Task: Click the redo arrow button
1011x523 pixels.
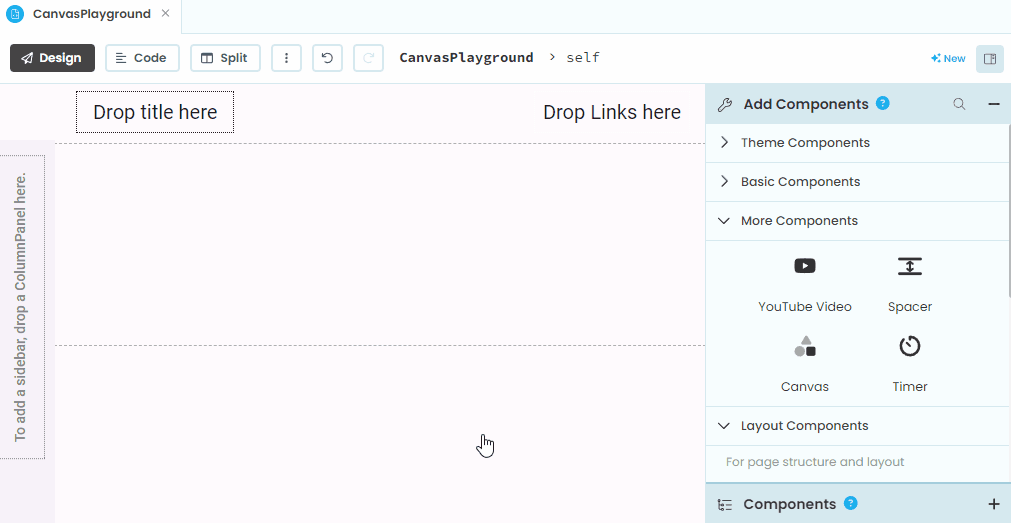Action: click(369, 58)
